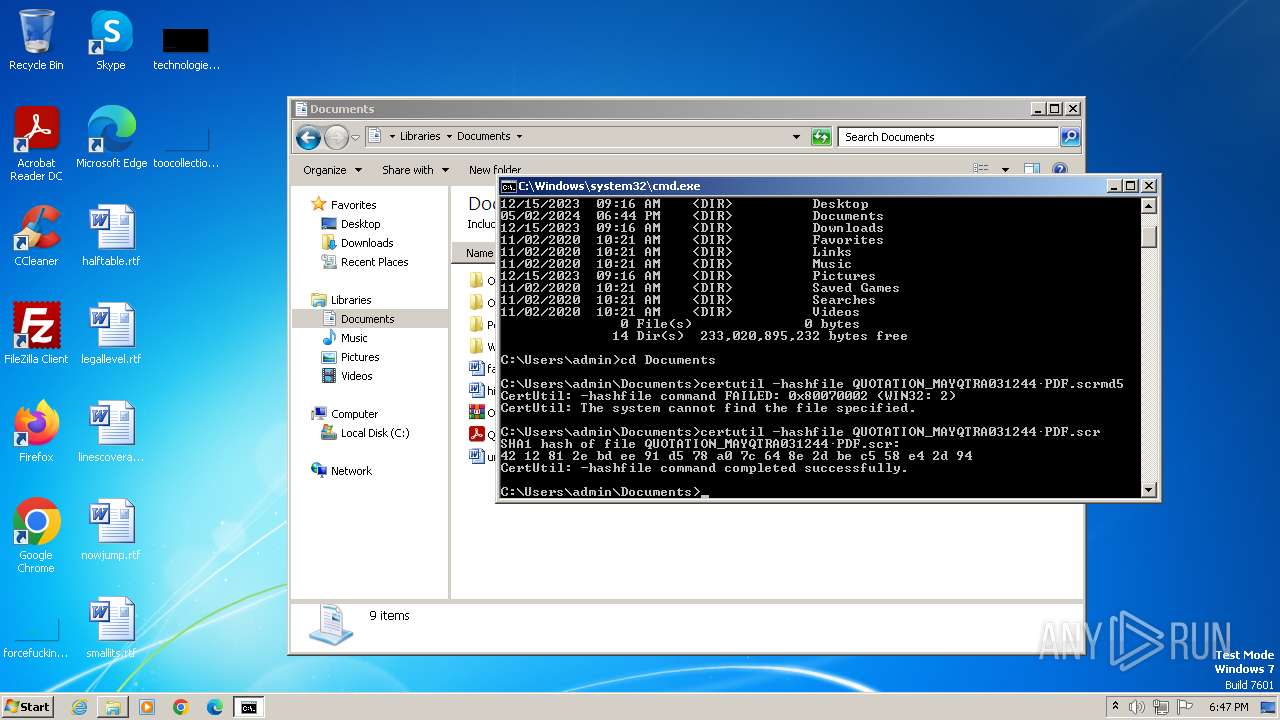This screenshot has height=720, width=1280.
Task: Click Libraries in the address breadcrumb
Action: coord(420,136)
